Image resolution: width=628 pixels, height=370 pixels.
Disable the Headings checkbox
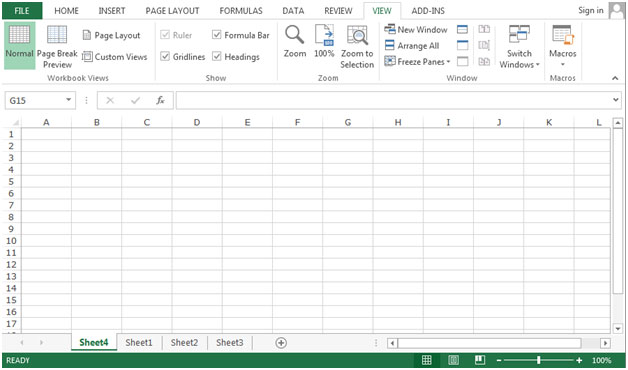[x=217, y=56]
